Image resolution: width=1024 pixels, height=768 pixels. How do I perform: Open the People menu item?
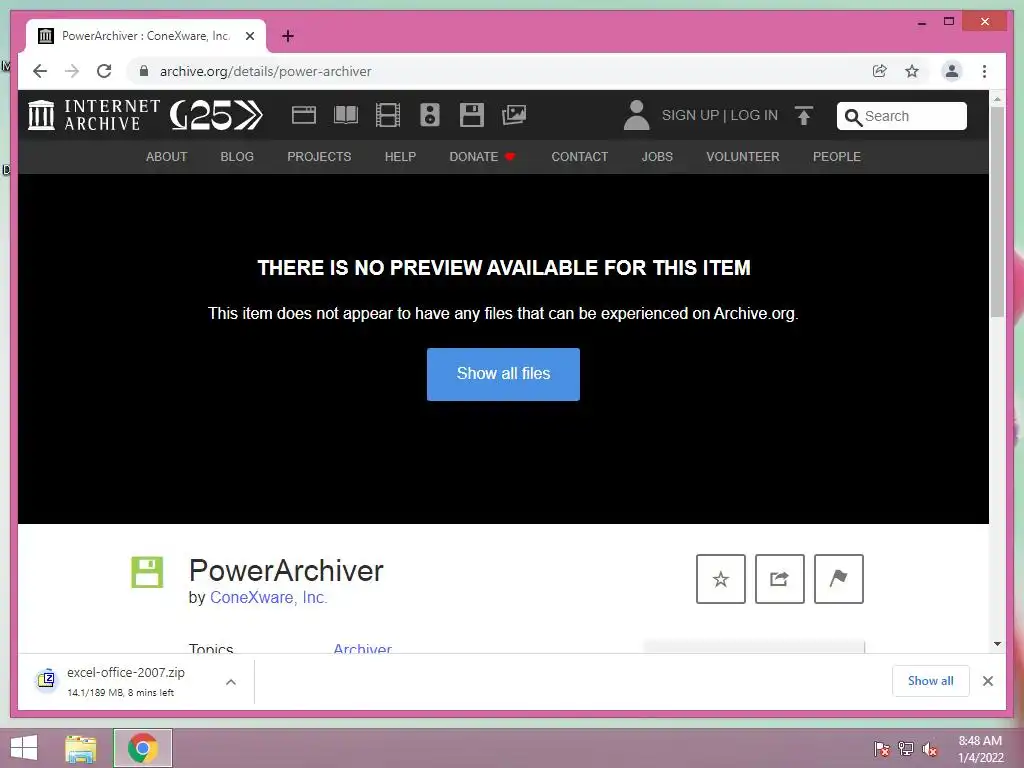point(837,157)
